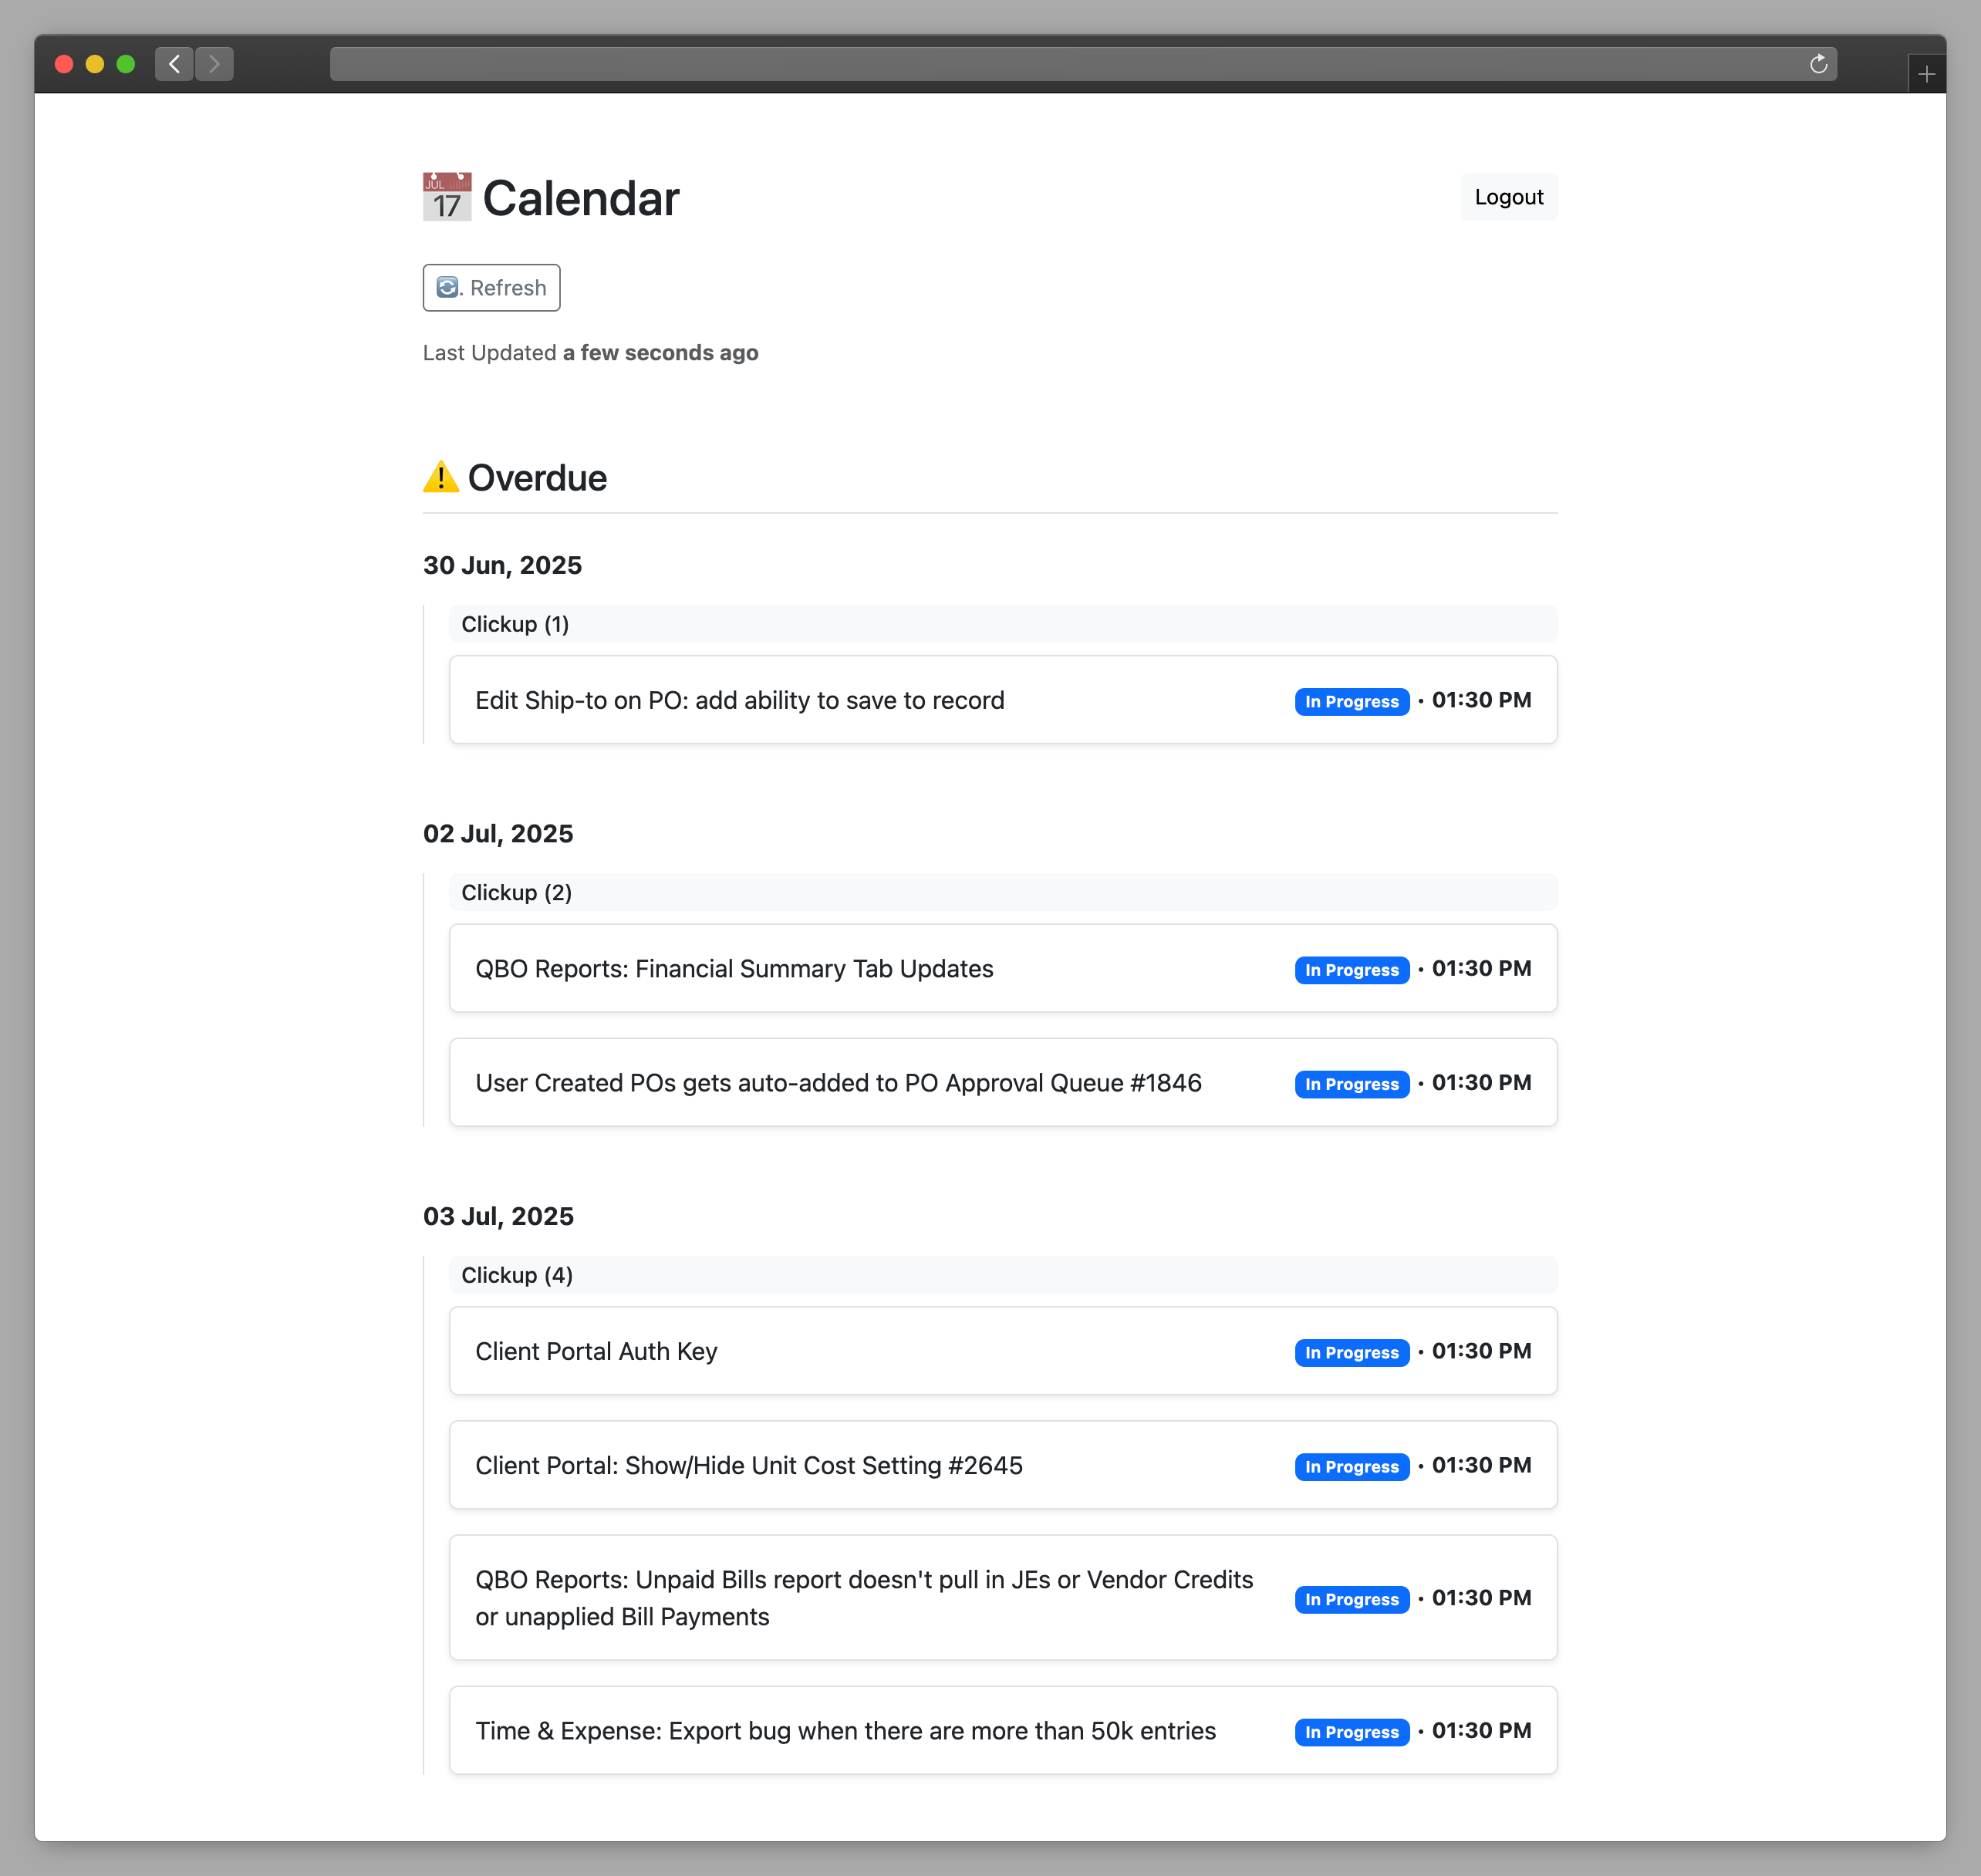Image resolution: width=1981 pixels, height=1876 pixels.
Task: Click In Progress badge on Show/Hide Unit Cost task
Action: 1351,1467
